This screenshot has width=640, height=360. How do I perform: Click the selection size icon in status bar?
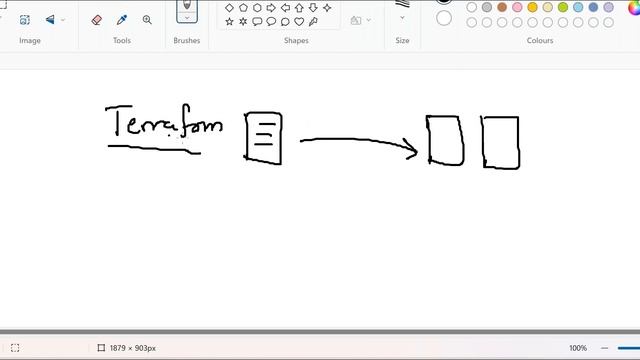(x=15, y=348)
